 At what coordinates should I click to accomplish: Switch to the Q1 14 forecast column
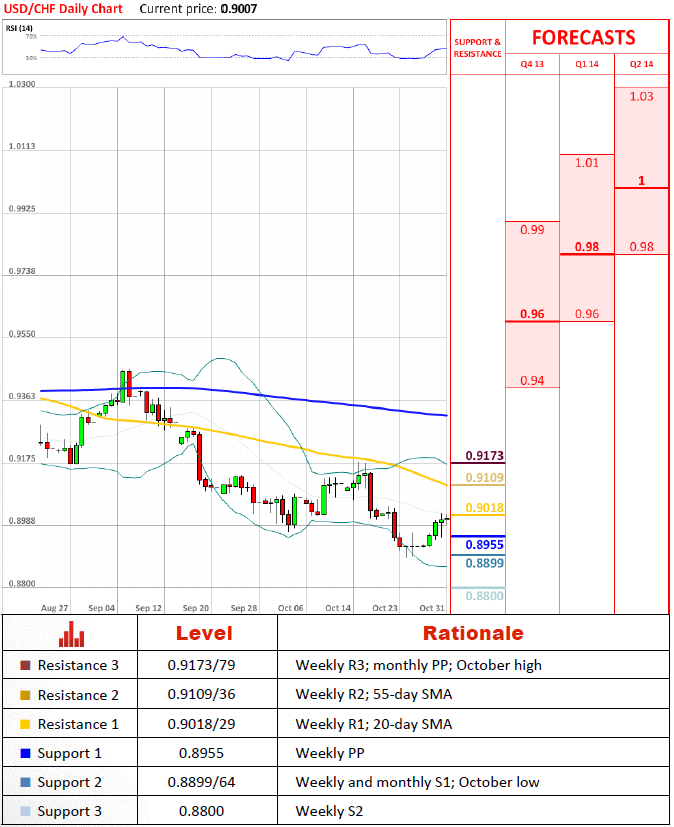coord(586,64)
